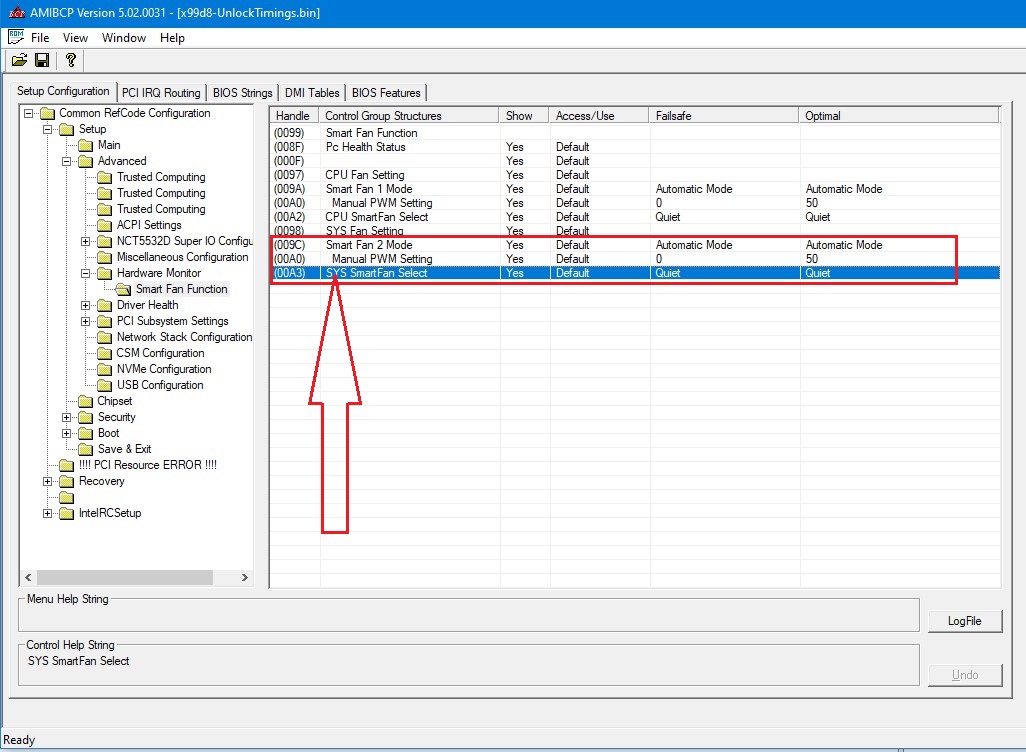Select the Network Stack Configuration folder
The image size is (1026, 752).
tap(184, 337)
